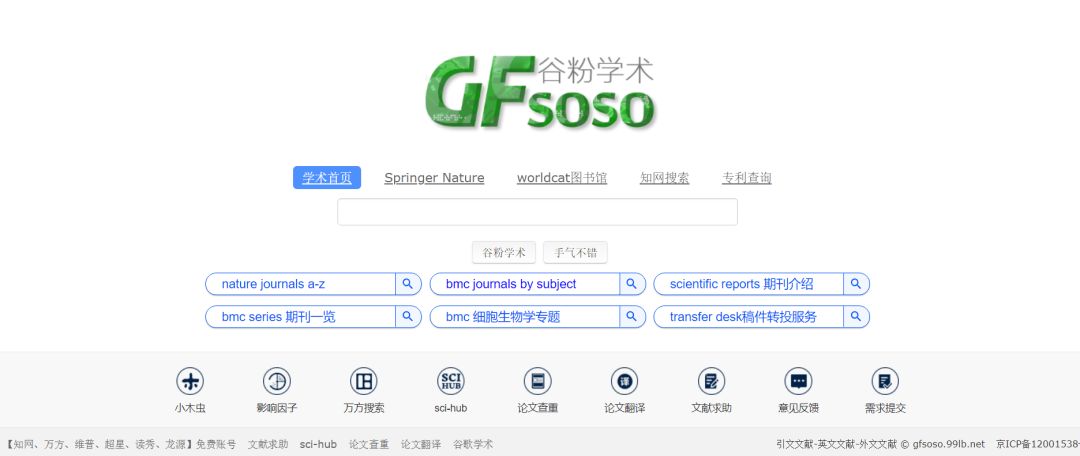Click footer 引文文献-英文文献-外文文献 text
This screenshot has height=456, width=1080.
click(x=837, y=444)
